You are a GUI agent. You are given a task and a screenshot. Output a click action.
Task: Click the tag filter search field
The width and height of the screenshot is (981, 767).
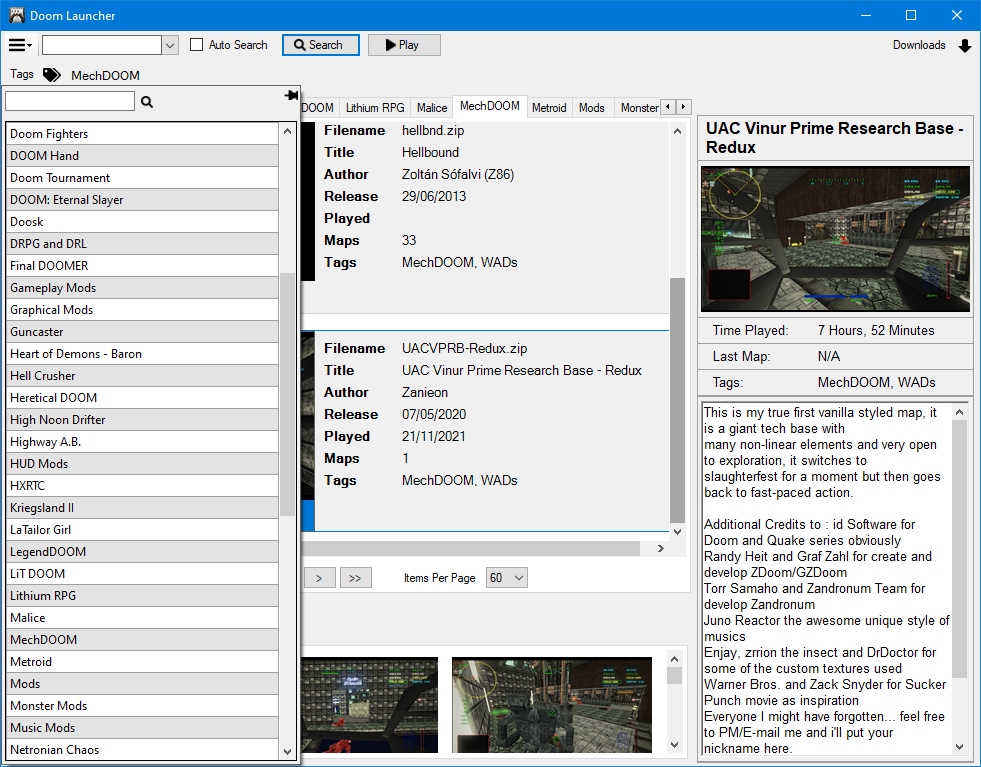(x=70, y=102)
